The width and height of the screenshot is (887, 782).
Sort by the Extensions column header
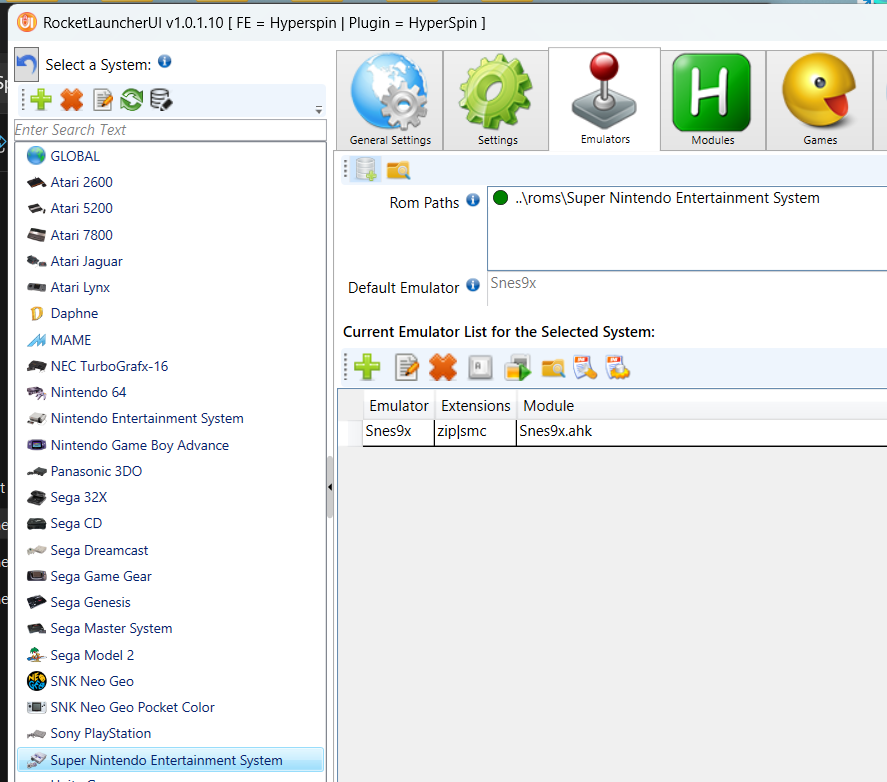coord(476,406)
